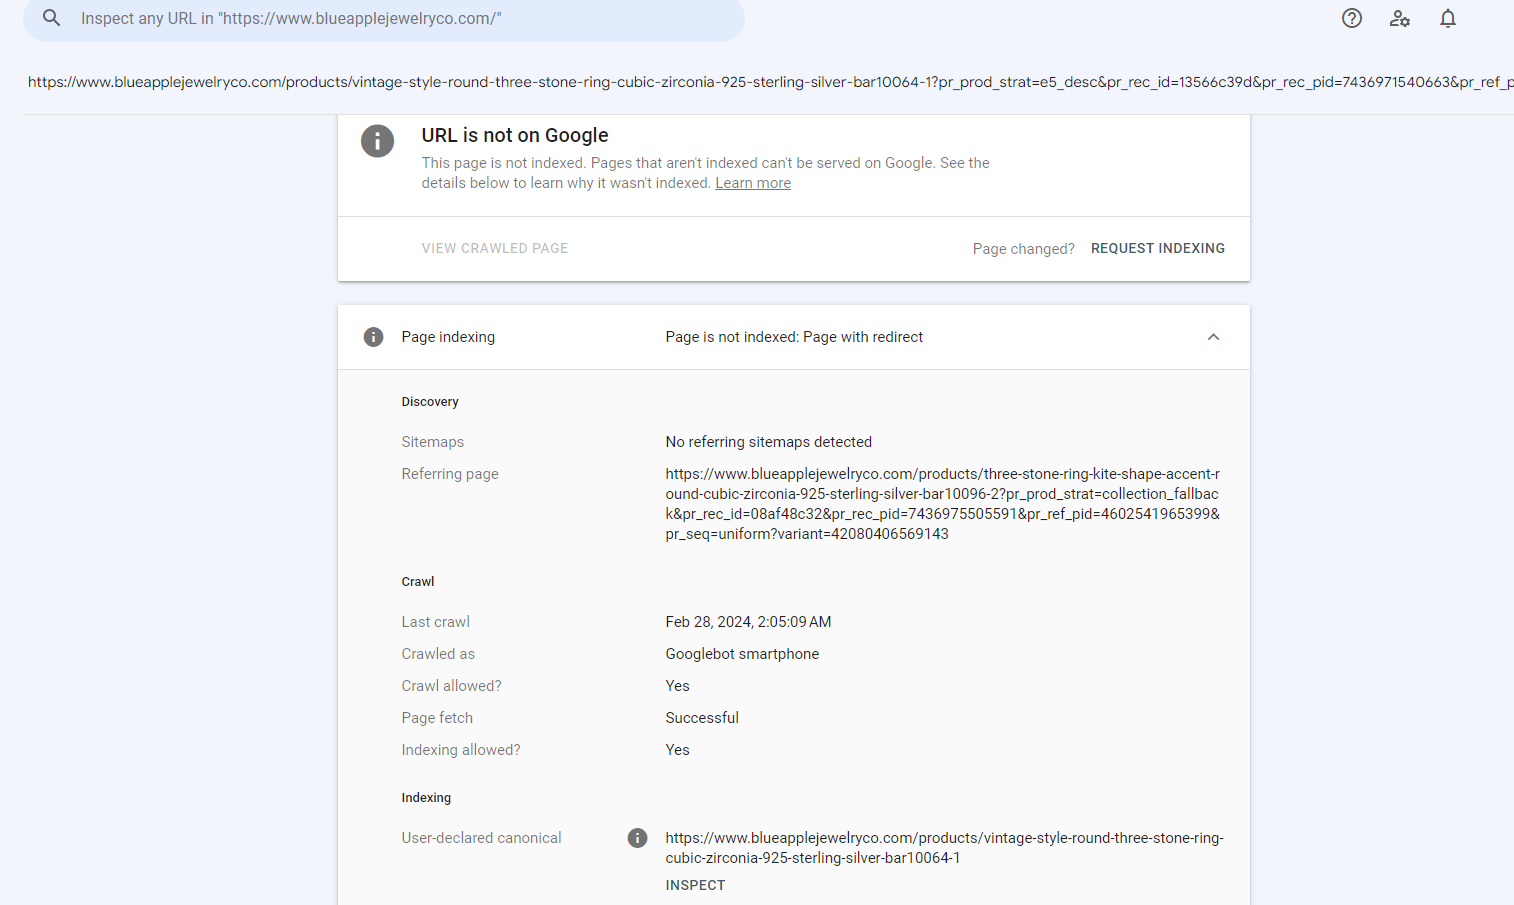Open the notifications bell
The width and height of the screenshot is (1514, 905).
pos(1448,18)
